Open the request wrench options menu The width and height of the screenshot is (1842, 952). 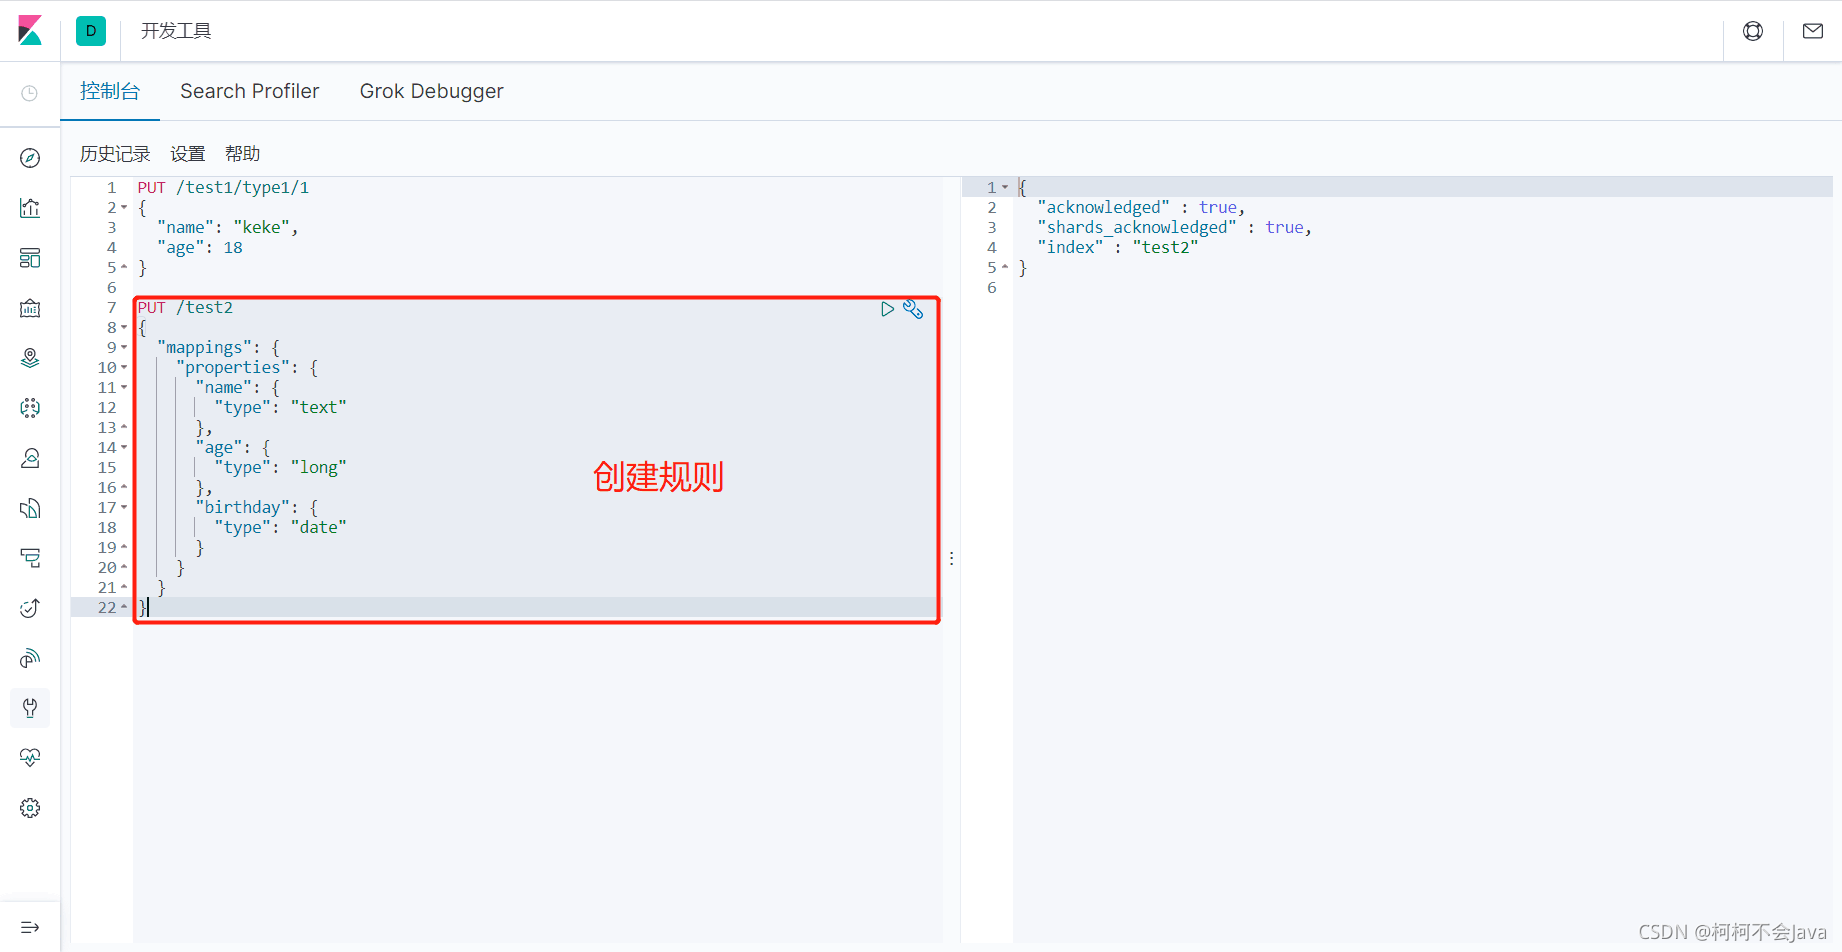[913, 309]
